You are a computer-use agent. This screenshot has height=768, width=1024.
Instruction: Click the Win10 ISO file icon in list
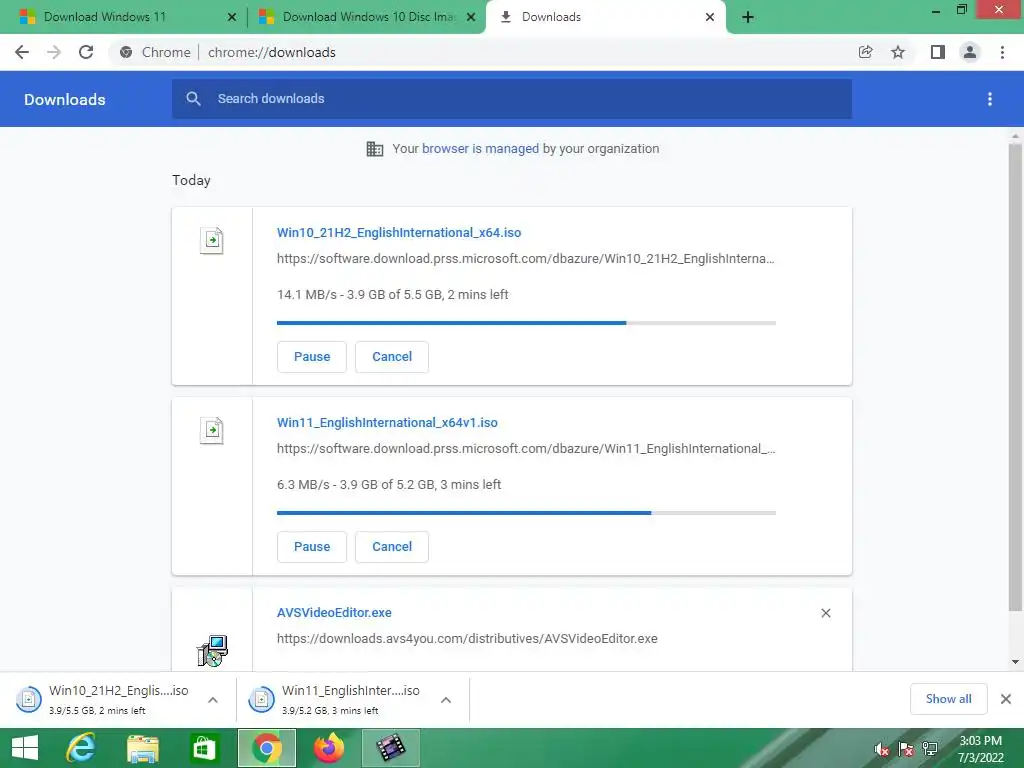click(x=212, y=240)
